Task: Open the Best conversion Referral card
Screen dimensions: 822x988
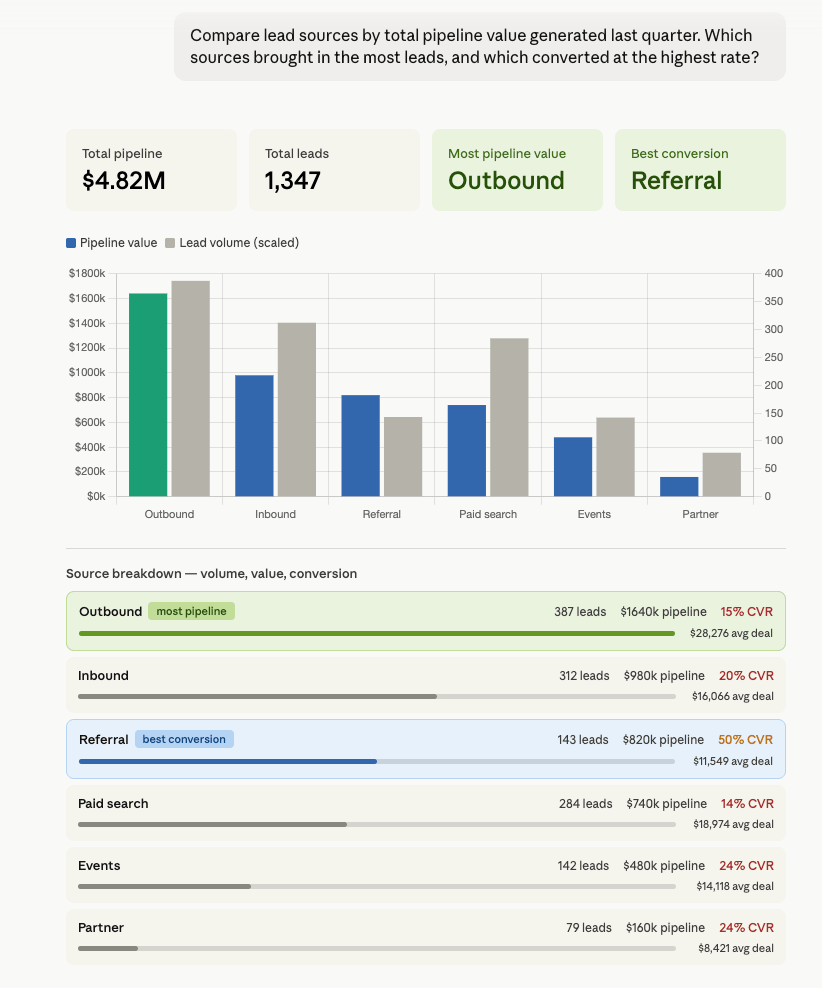Action: point(700,170)
